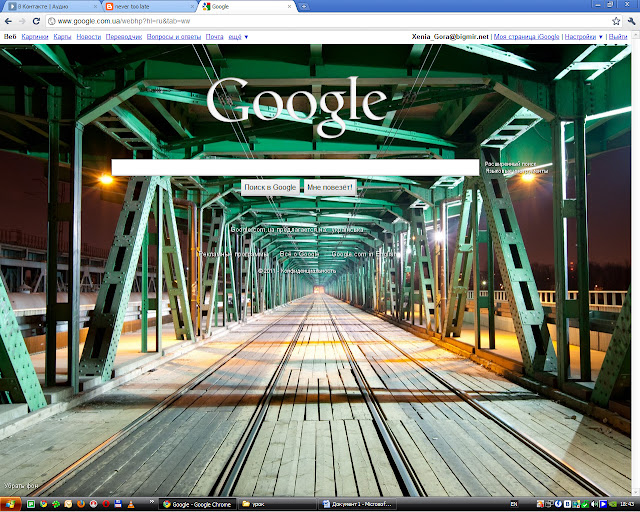This screenshot has width=640, height=512.
Task: Switch to Документ1 - Microsoft Word taskbar button
Action: [x=358, y=504]
